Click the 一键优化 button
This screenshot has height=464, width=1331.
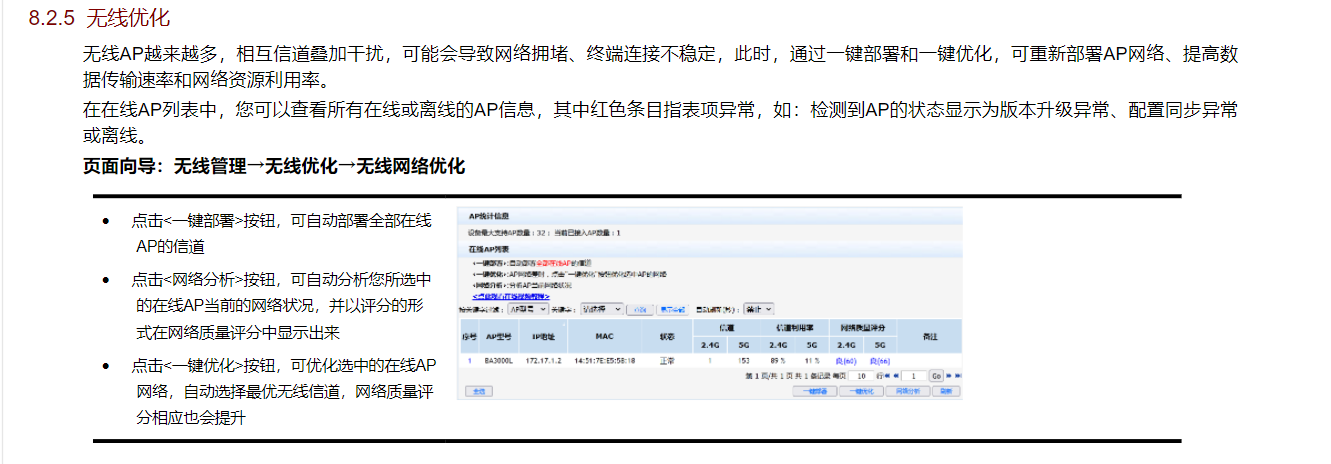(862, 391)
